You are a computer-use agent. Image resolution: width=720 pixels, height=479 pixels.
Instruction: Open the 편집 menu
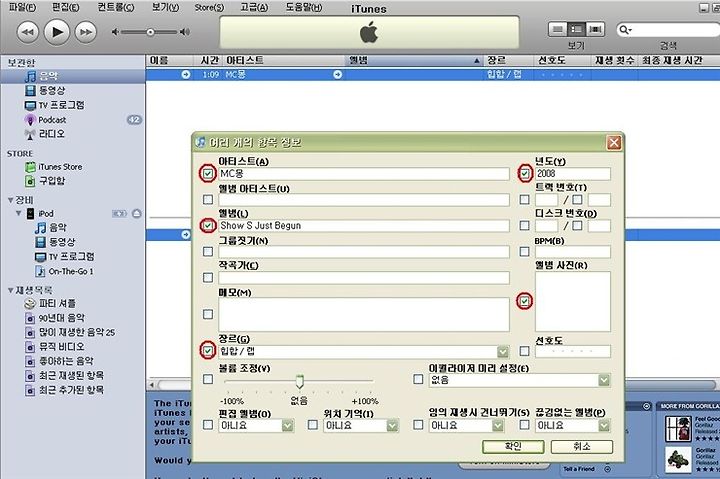pyautogui.click(x=65, y=7)
